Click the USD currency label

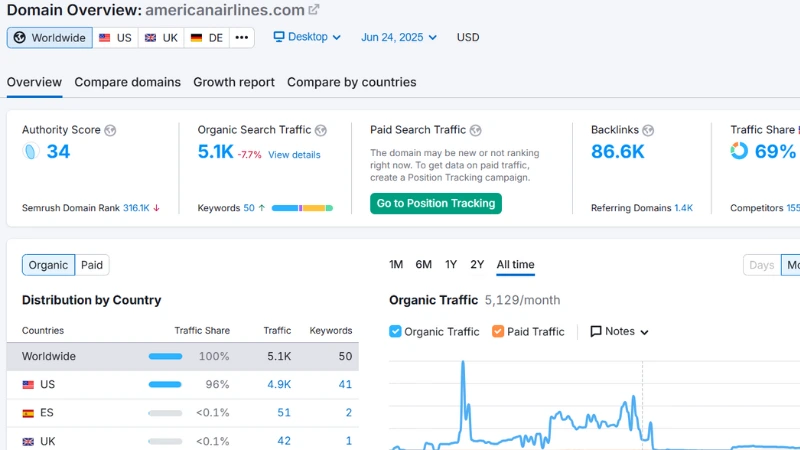[x=468, y=37]
